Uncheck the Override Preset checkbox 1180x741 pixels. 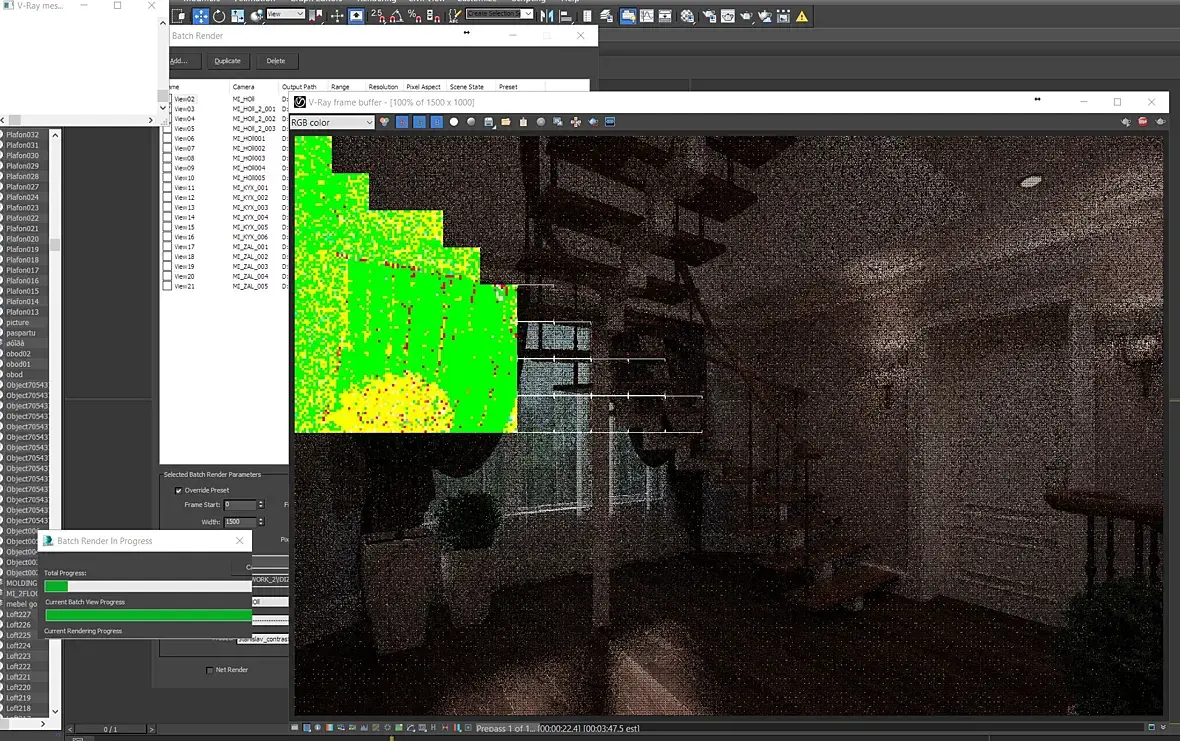pyautogui.click(x=178, y=490)
